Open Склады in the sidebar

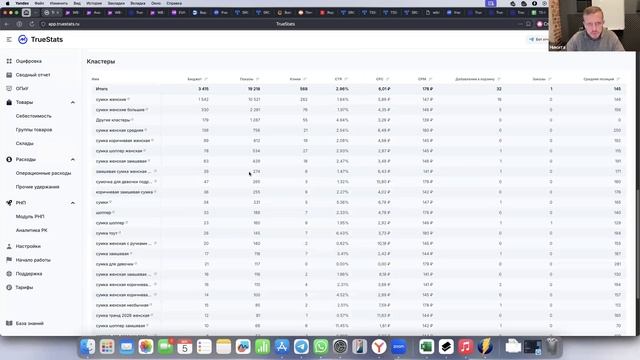tap(24, 143)
